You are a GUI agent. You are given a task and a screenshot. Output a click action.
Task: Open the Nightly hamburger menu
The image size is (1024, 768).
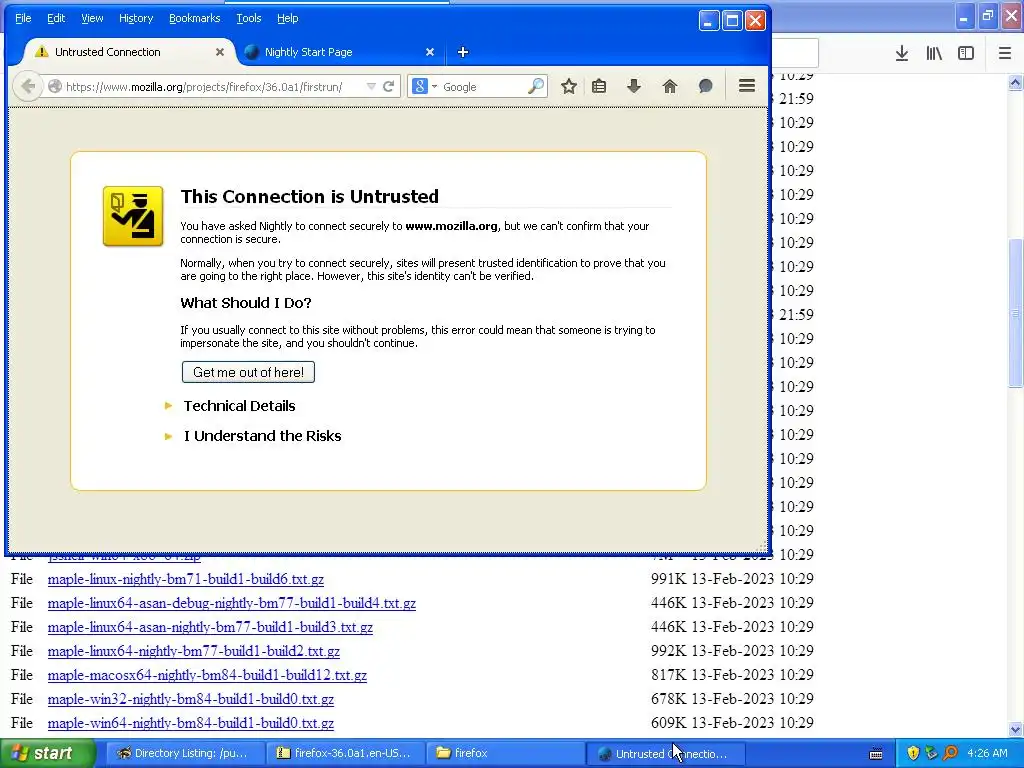[x=747, y=86]
